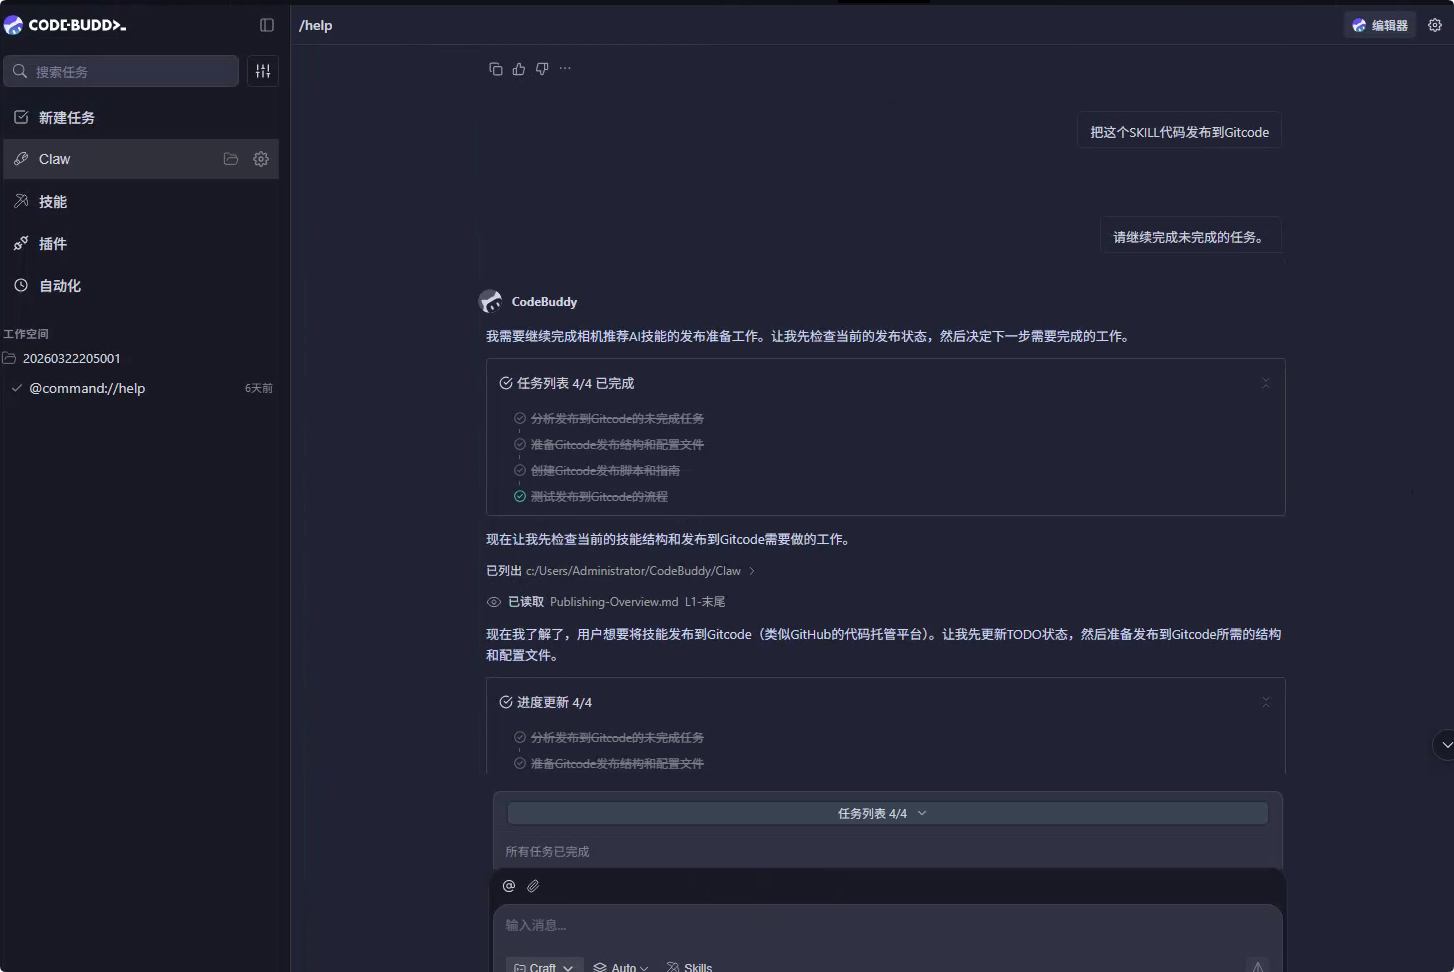1454x972 pixels.
Task: Click the /help title header
Action: click(316, 25)
